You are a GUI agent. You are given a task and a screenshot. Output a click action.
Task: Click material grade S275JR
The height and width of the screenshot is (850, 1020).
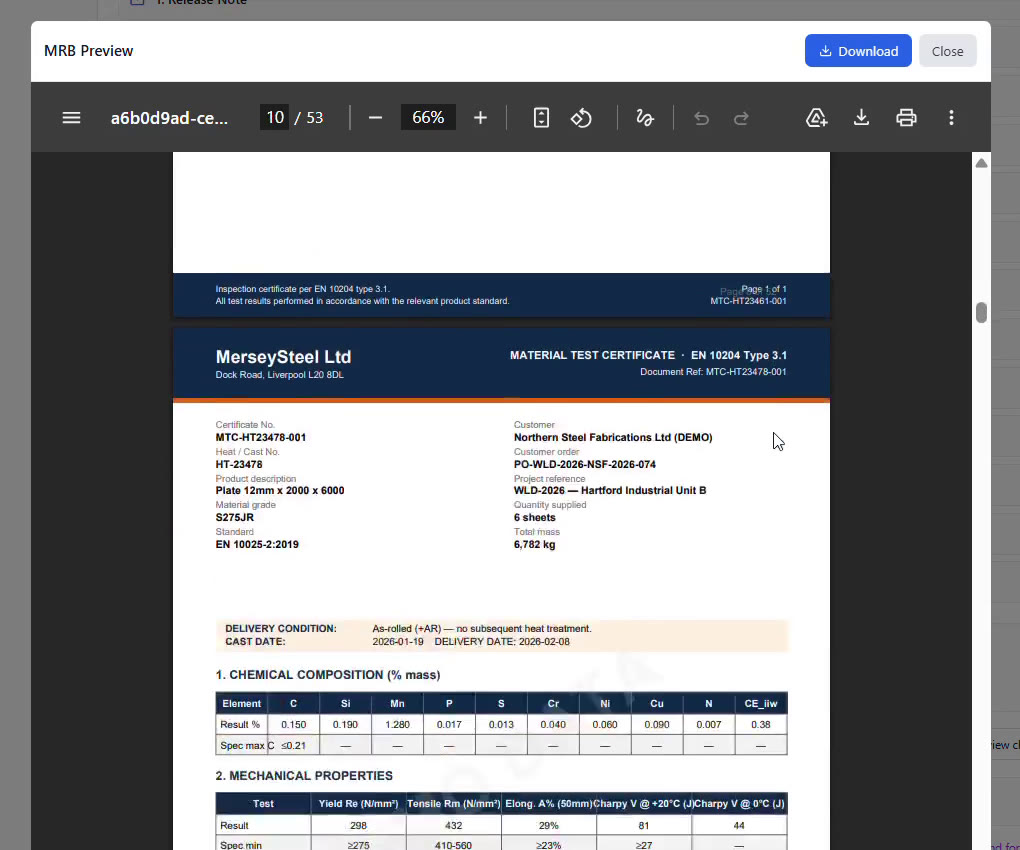coord(234,518)
